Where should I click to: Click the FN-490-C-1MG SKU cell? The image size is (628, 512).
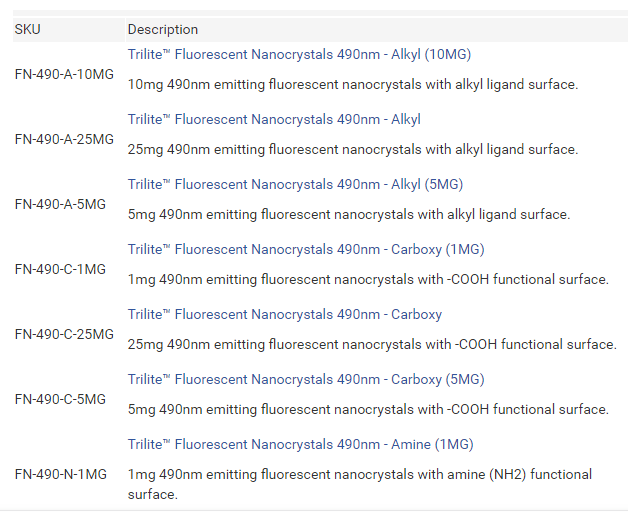(60, 269)
